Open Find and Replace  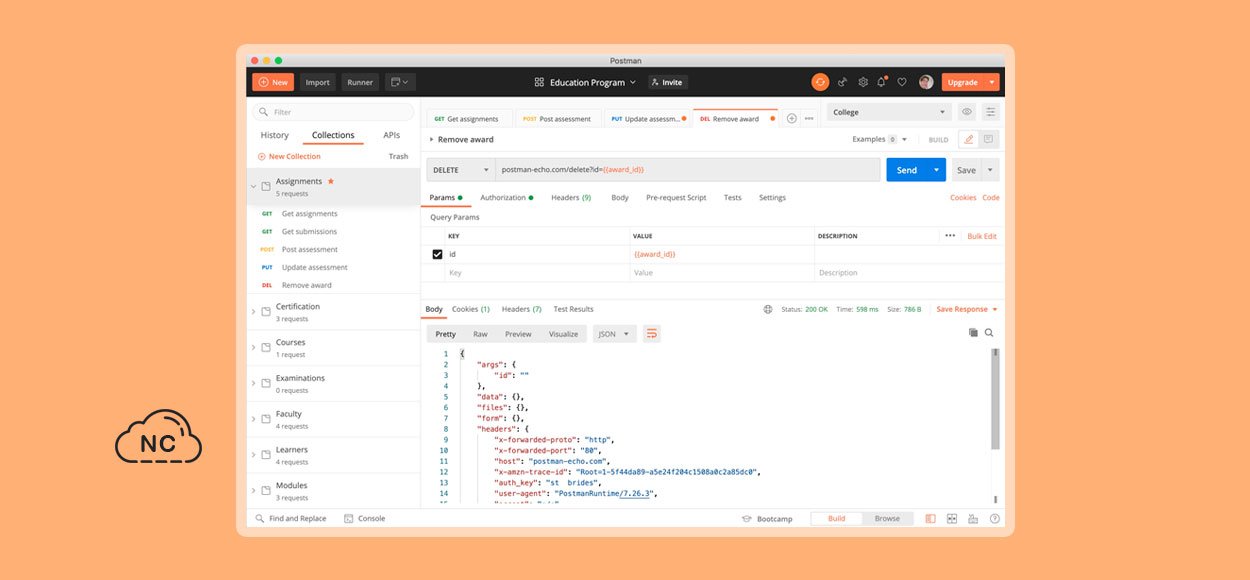(291, 518)
